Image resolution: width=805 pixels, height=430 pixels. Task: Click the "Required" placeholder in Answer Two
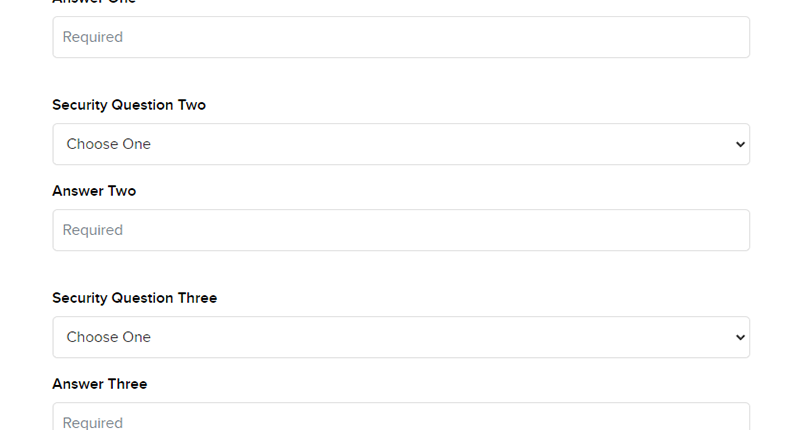[x=92, y=230]
